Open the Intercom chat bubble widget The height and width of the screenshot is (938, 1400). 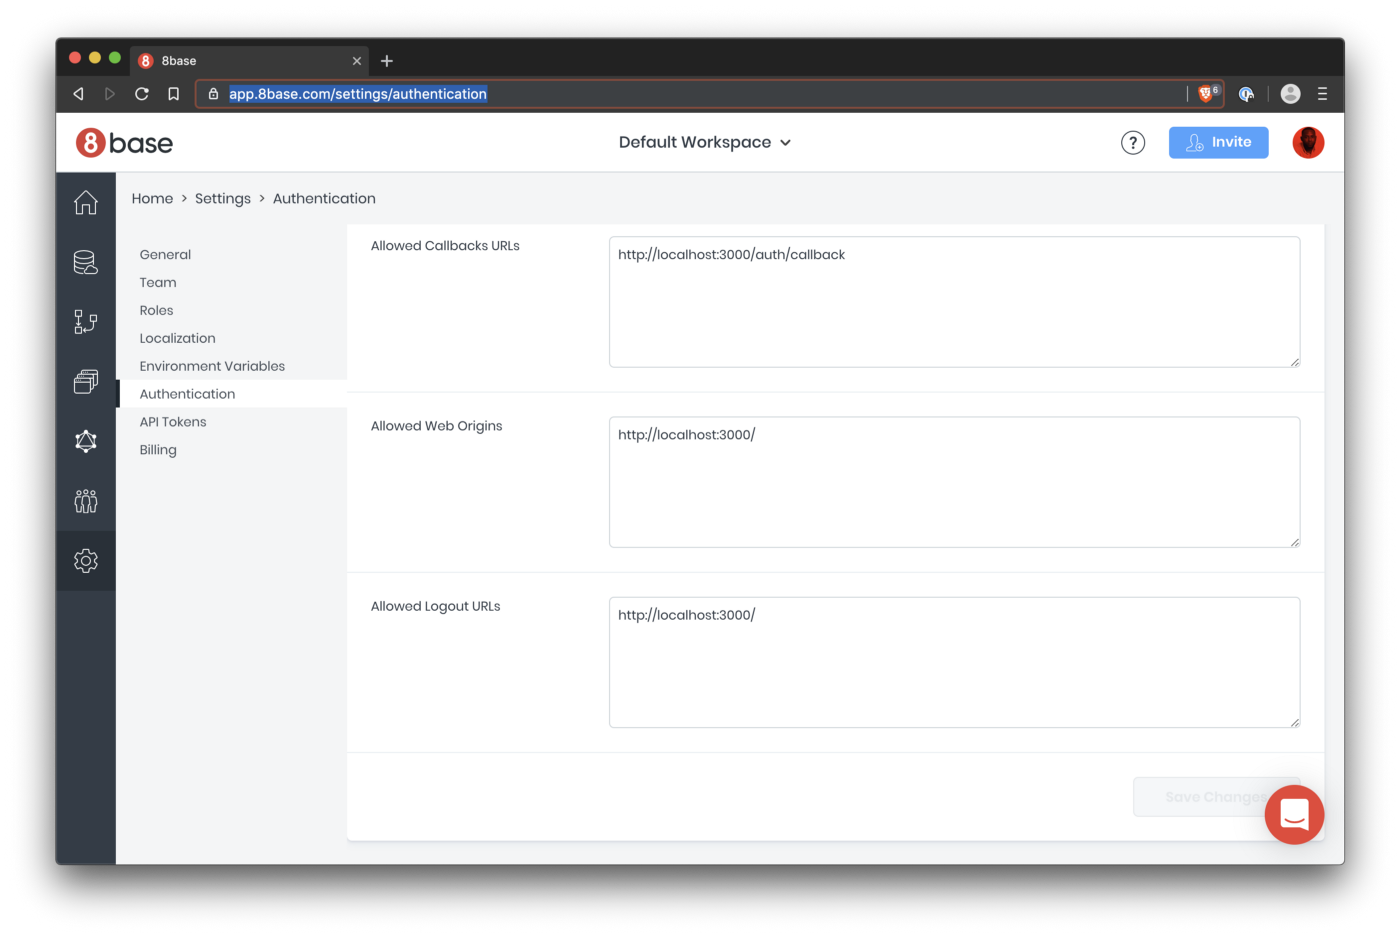pyautogui.click(x=1294, y=814)
